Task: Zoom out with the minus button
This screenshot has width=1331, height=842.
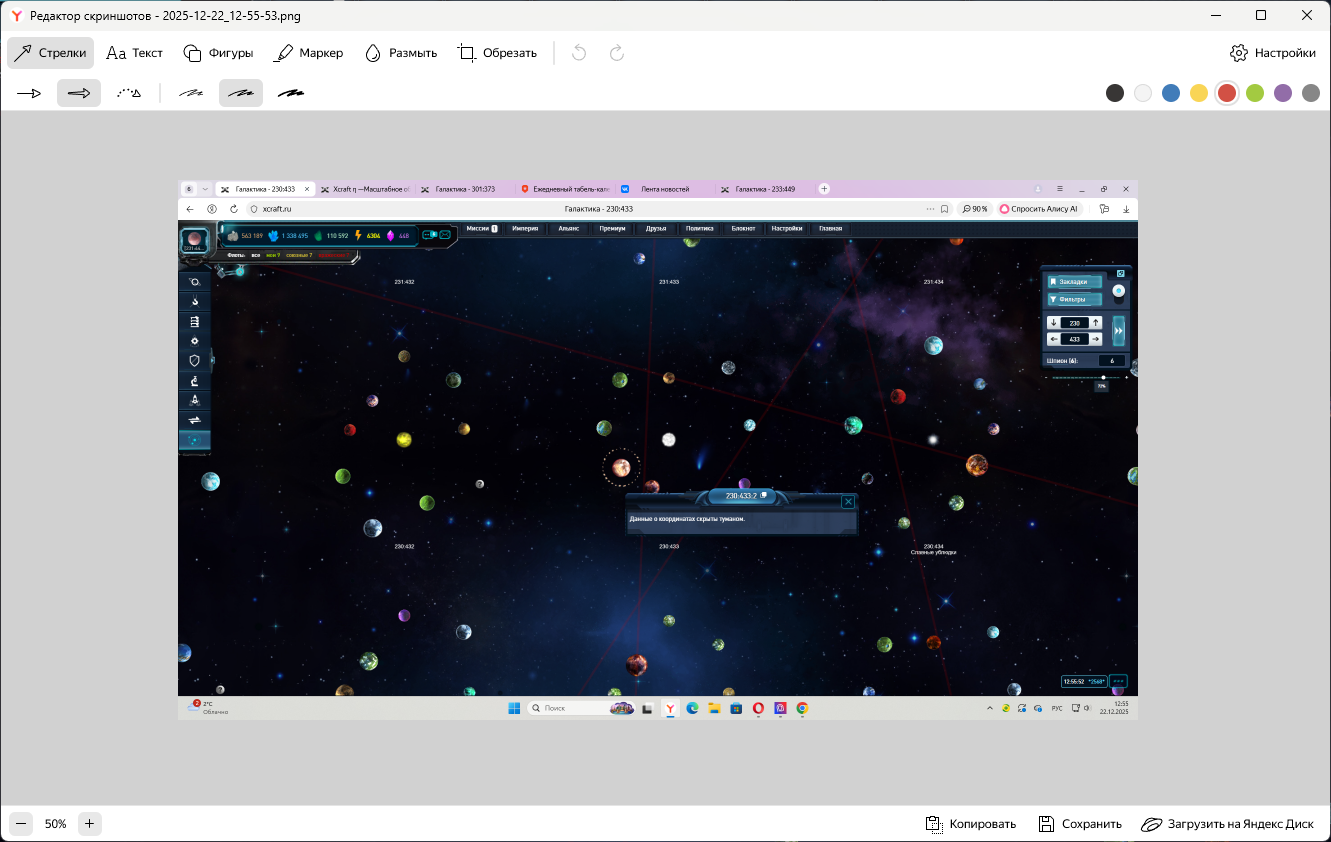Action: pyautogui.click(x=21, y=824)
